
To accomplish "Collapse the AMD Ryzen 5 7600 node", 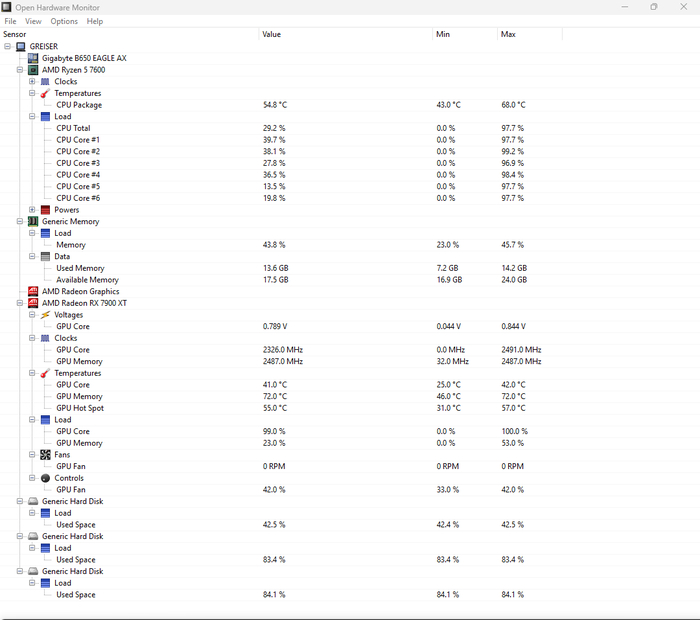I will click(x=20, y=70).
